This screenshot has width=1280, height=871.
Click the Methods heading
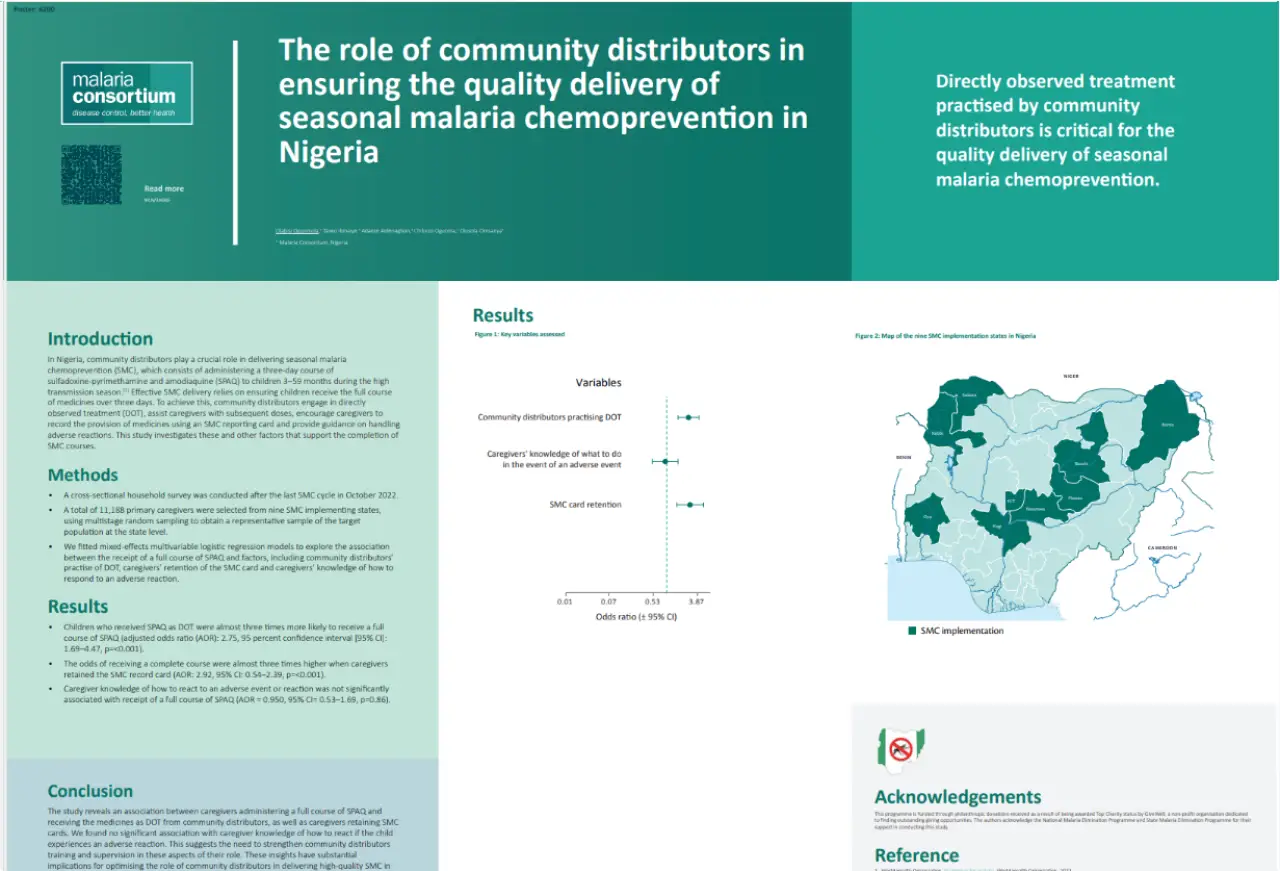tap(83, 475)
